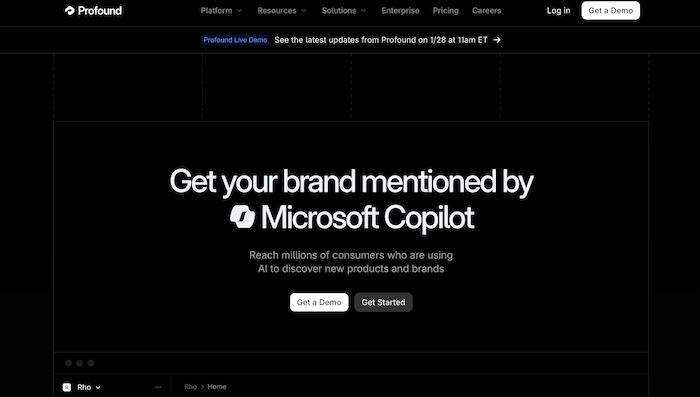Expand the Platform dropdown menu
Image resolution: width=700 pixels, height=397 pixels.
(x=221, y=10)
